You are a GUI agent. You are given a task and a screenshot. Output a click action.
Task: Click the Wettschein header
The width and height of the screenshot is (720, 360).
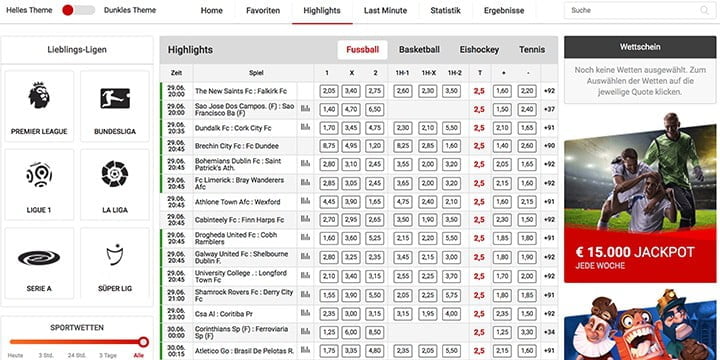click(x=640, y=47)
